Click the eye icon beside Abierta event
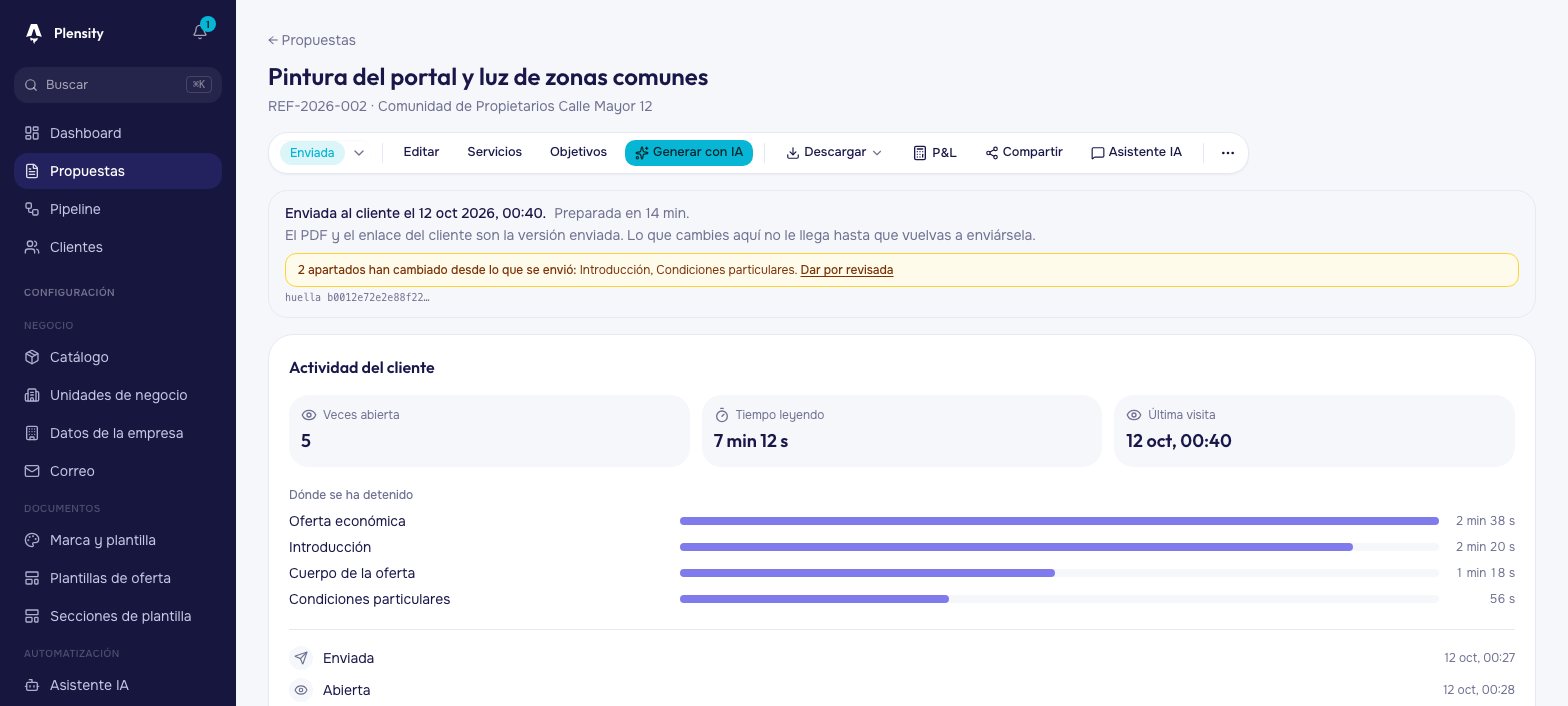The width and height of the screenshot is (1568, 706). click(301, 690)
